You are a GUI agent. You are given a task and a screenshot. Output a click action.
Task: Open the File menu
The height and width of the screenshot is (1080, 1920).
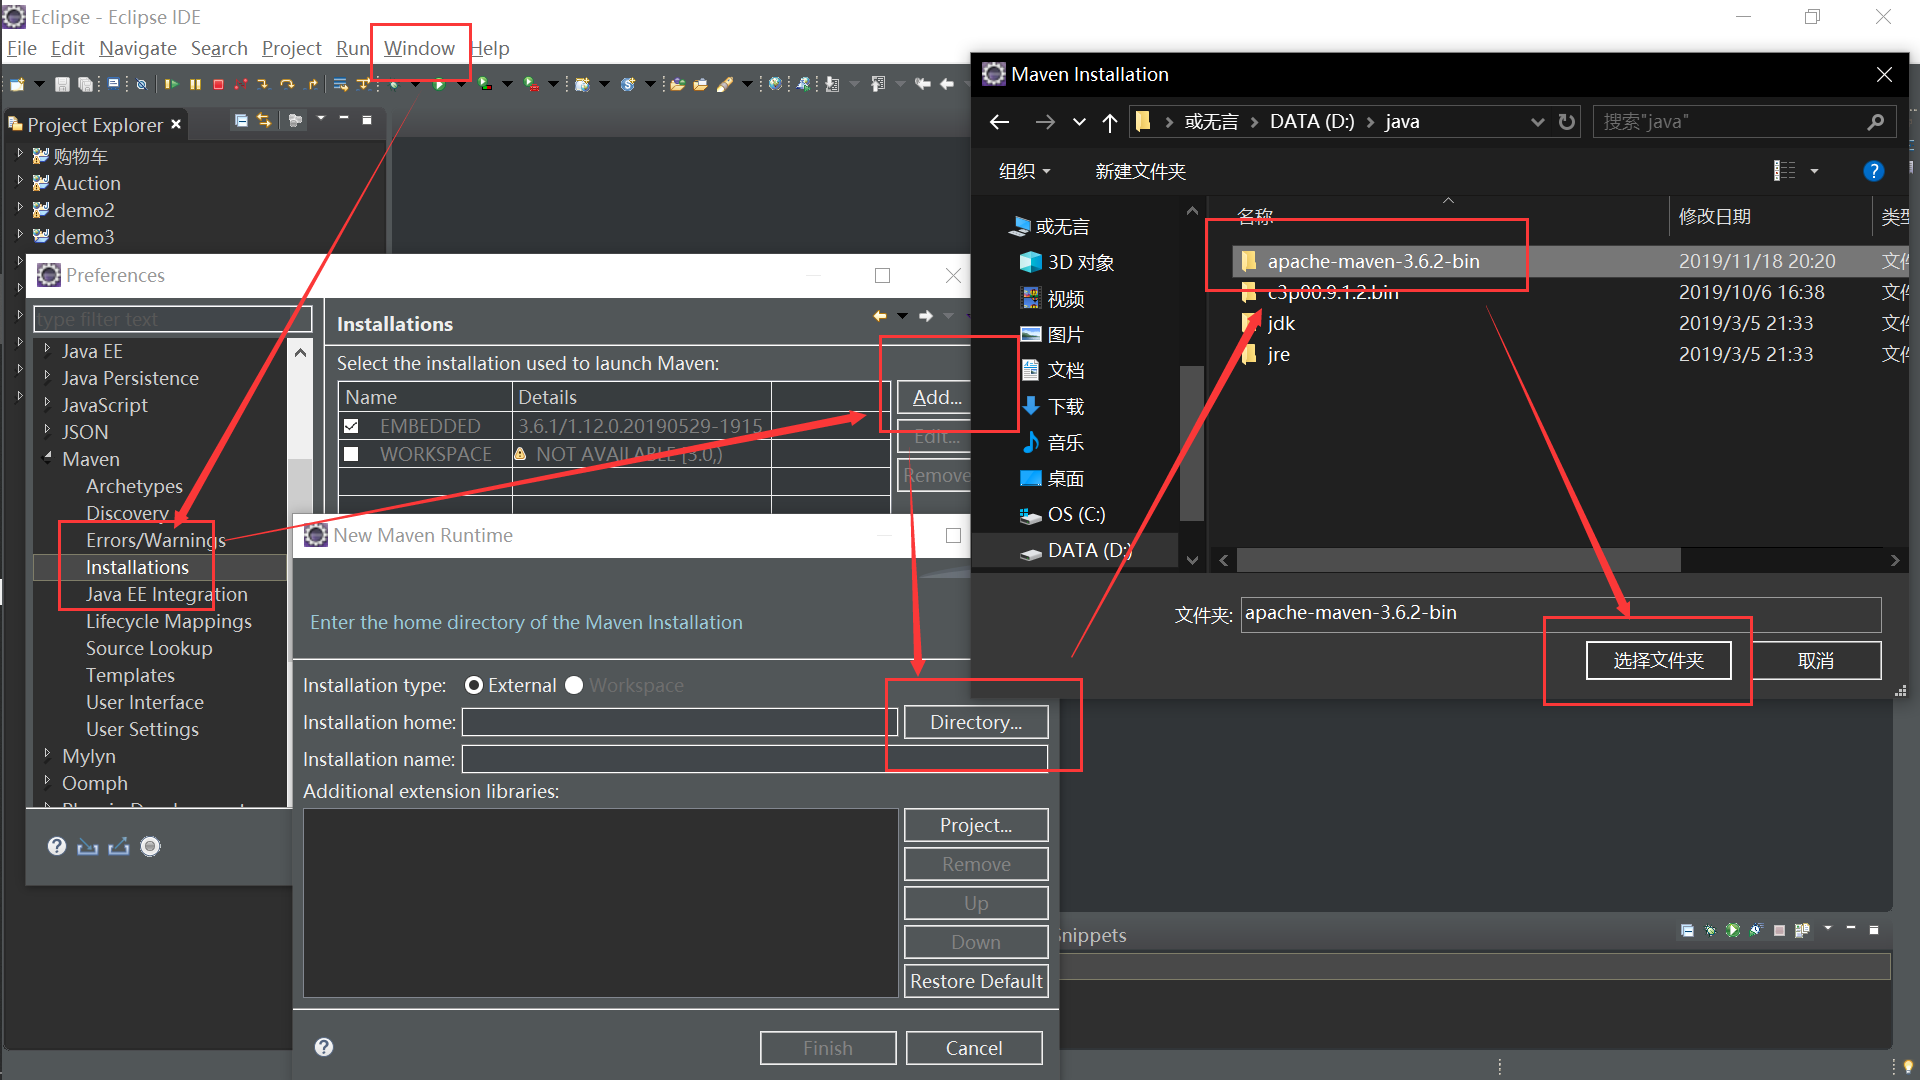[21, 48]
